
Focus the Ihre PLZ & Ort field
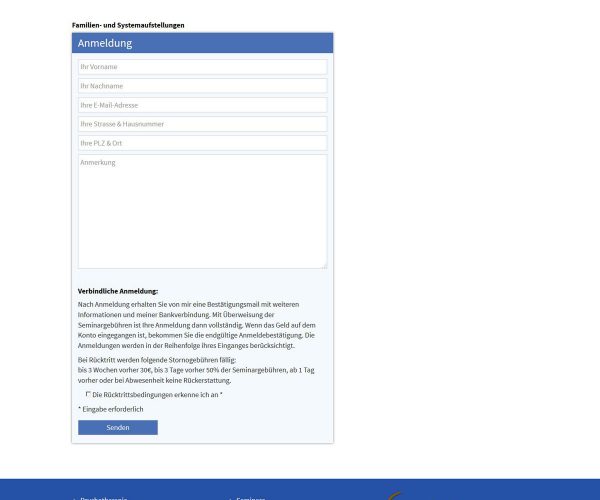click(x=202, y=143)
